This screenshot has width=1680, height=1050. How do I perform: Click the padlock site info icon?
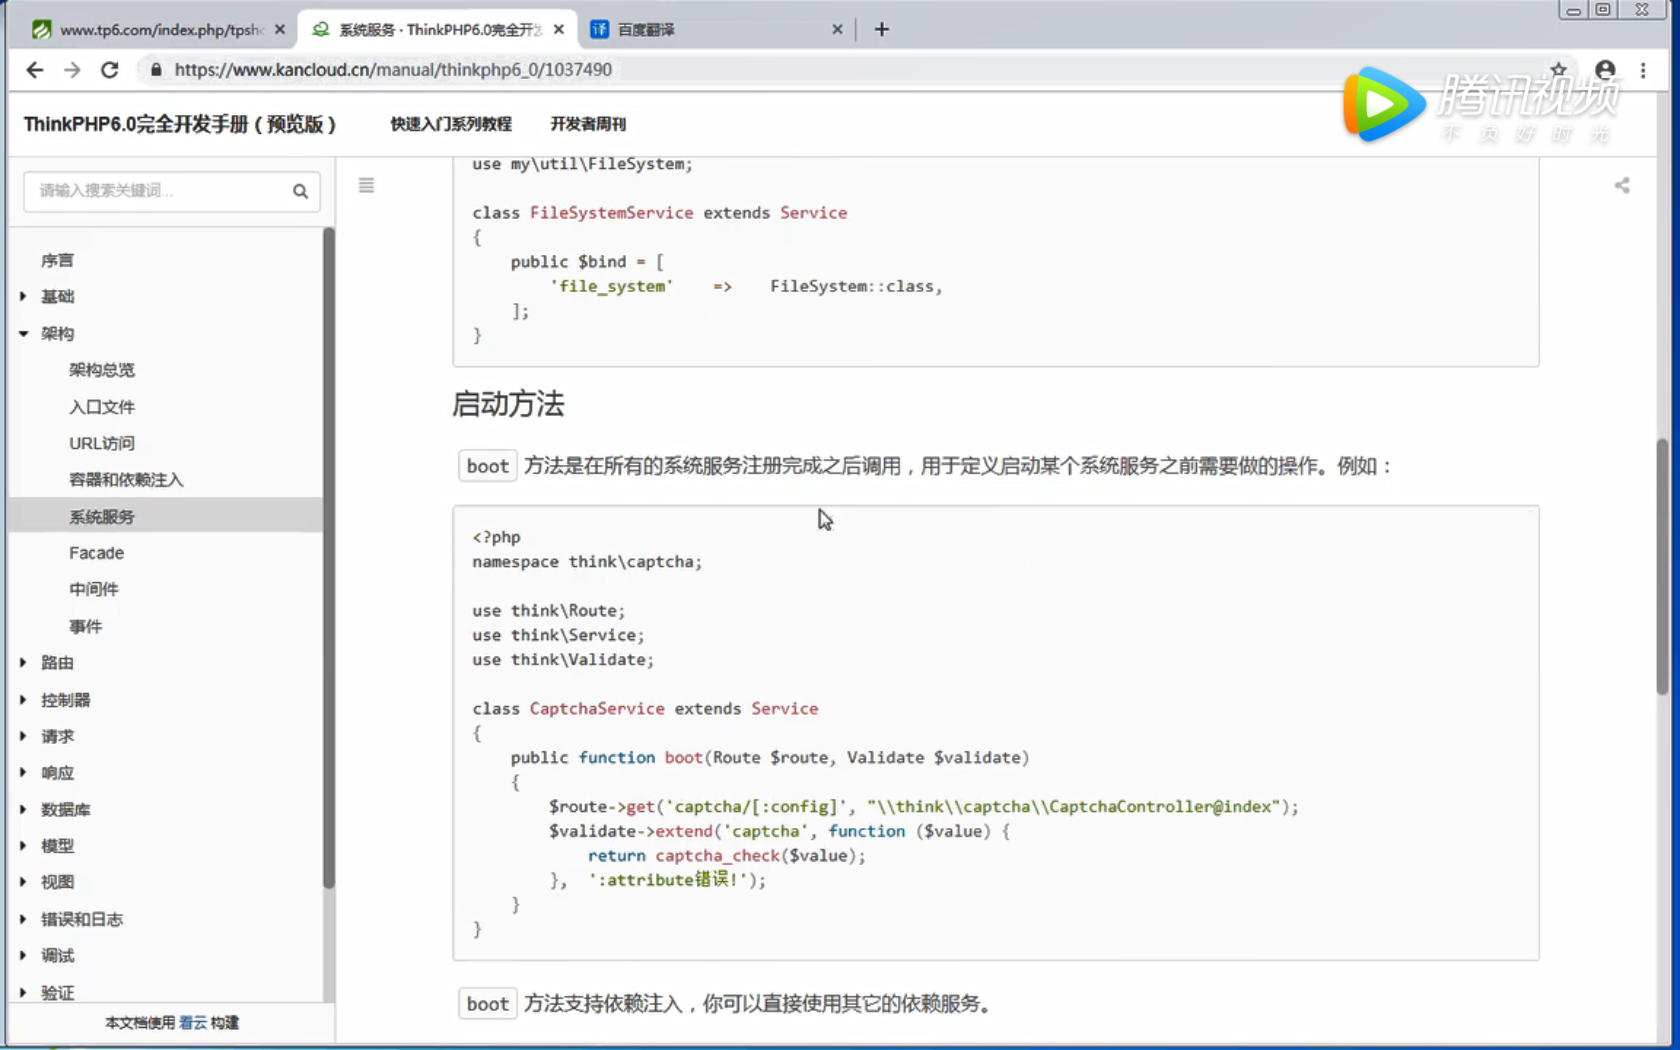155,70
